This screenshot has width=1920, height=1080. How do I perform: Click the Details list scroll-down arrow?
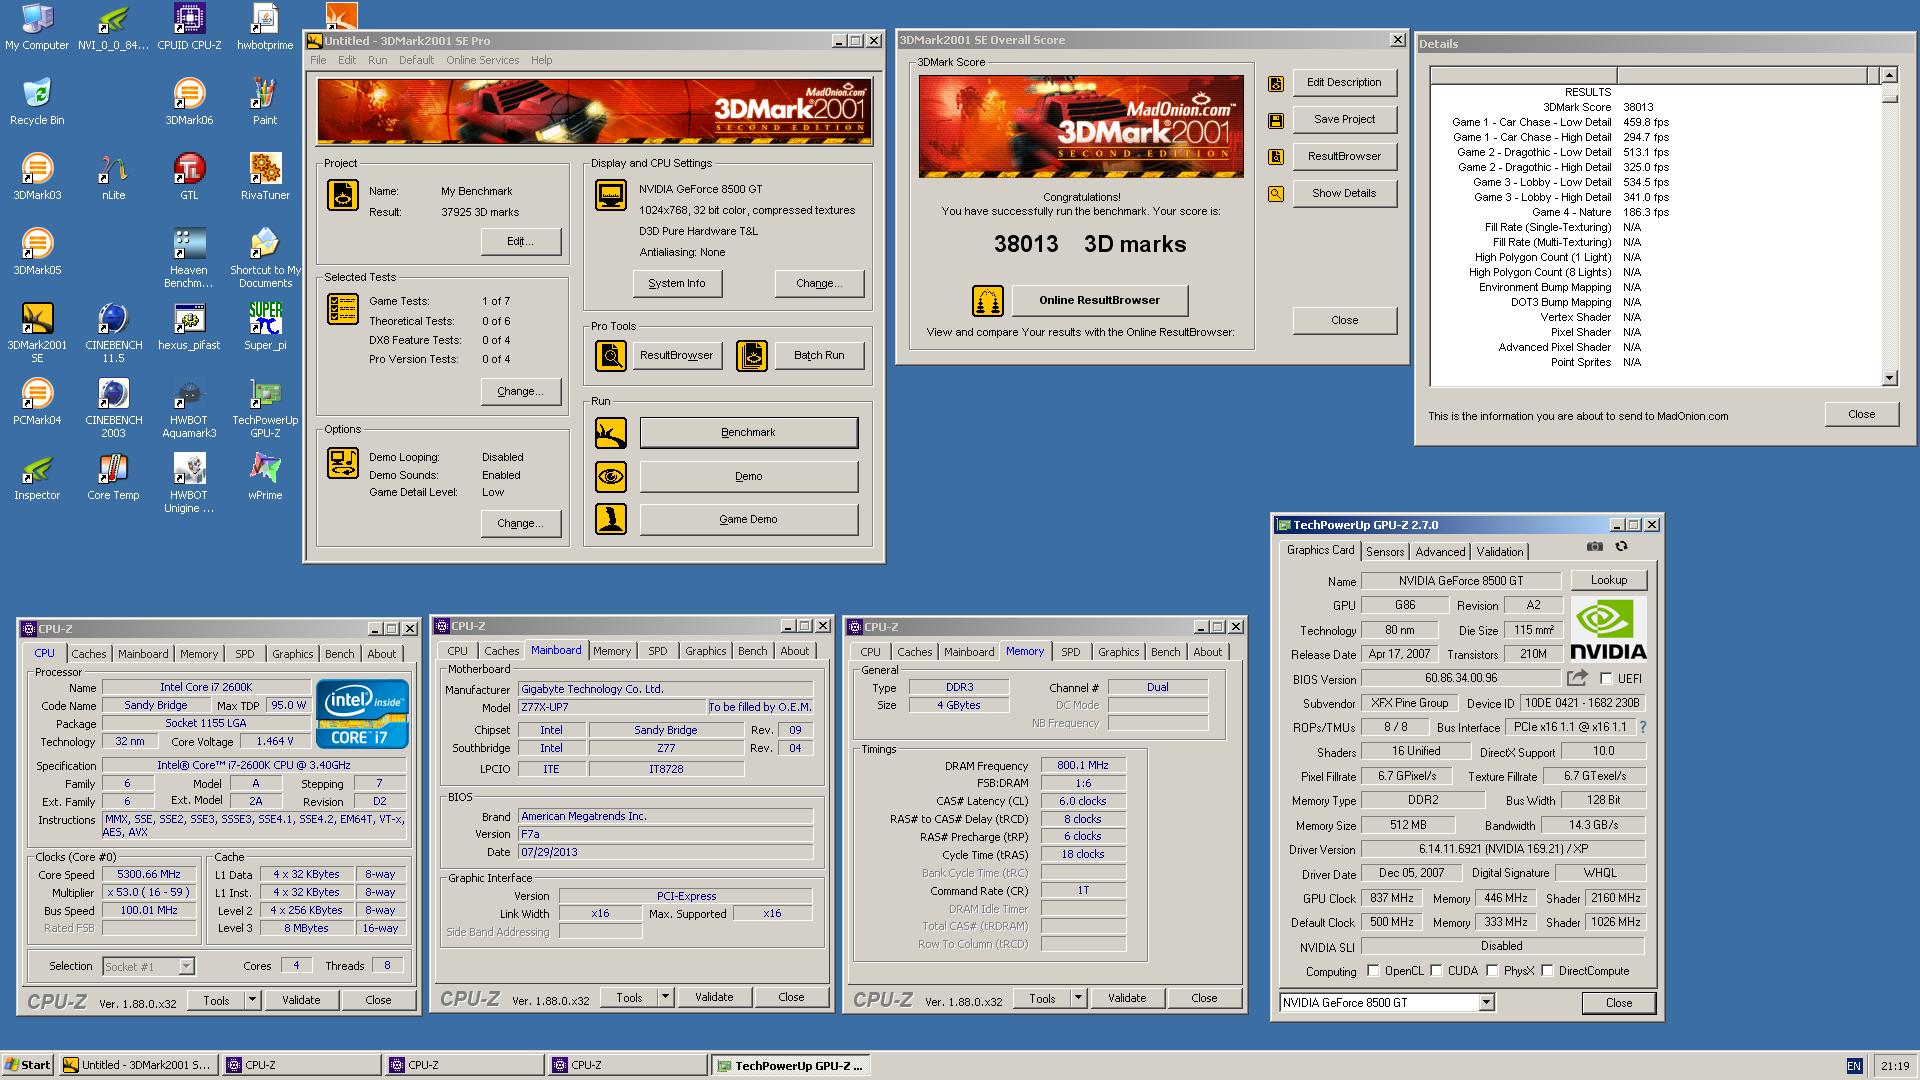point(1889,378)
